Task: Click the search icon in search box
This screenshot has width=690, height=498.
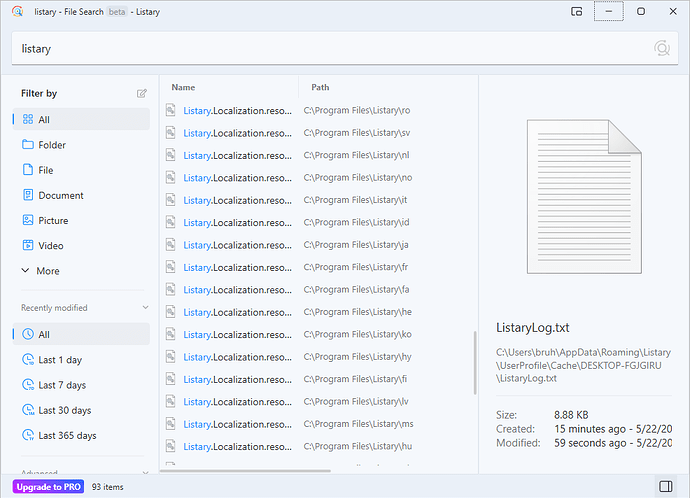Action: point(661,48)
